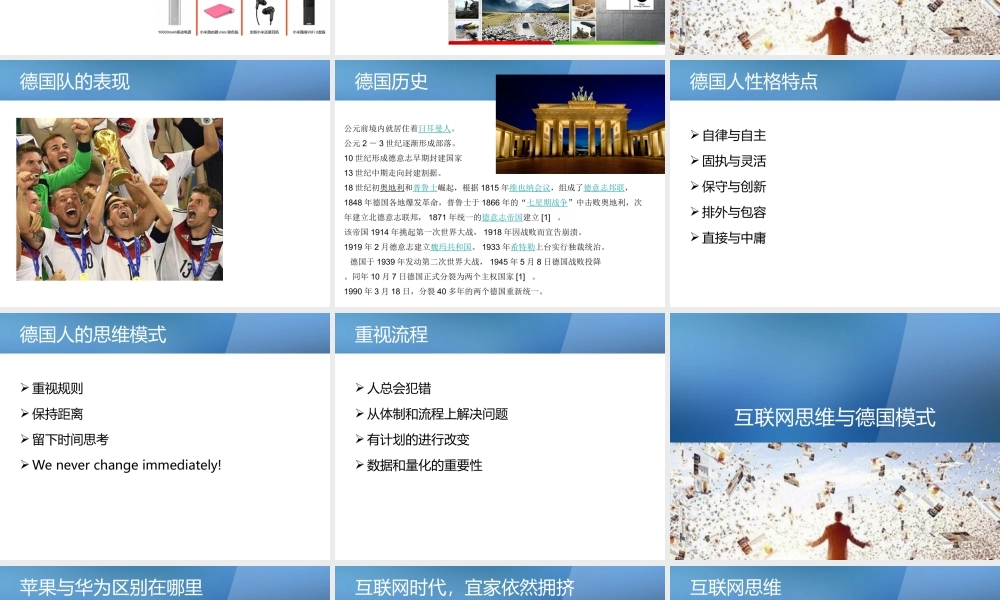The height and width of the screenshot is (600, 1000).
Task: Open the 苹果与华为区别在哪里 slide
Action: coord(165,583)
